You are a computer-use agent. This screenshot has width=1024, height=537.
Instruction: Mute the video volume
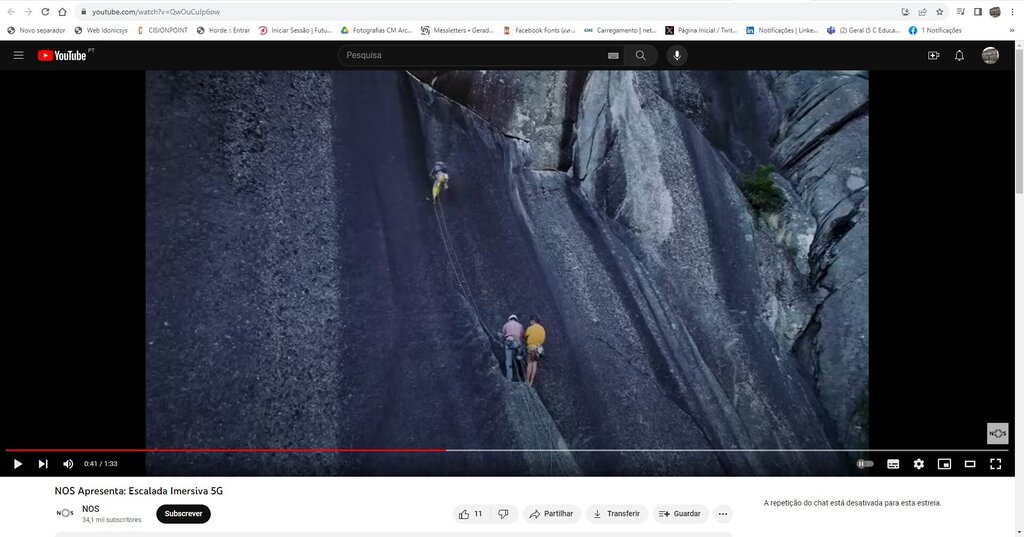(x=68, y=464)
